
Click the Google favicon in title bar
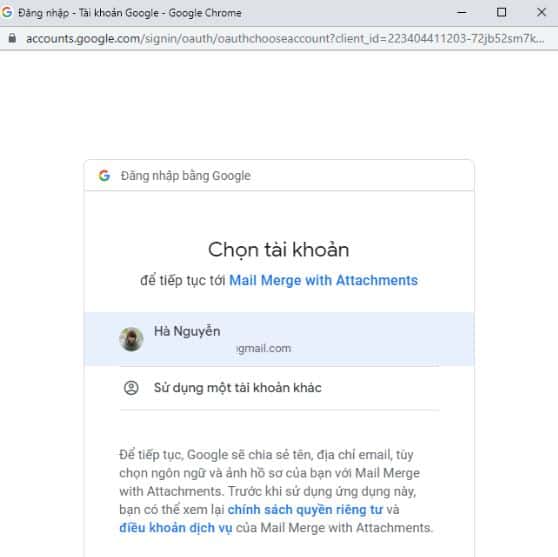(x=7, y=12)
